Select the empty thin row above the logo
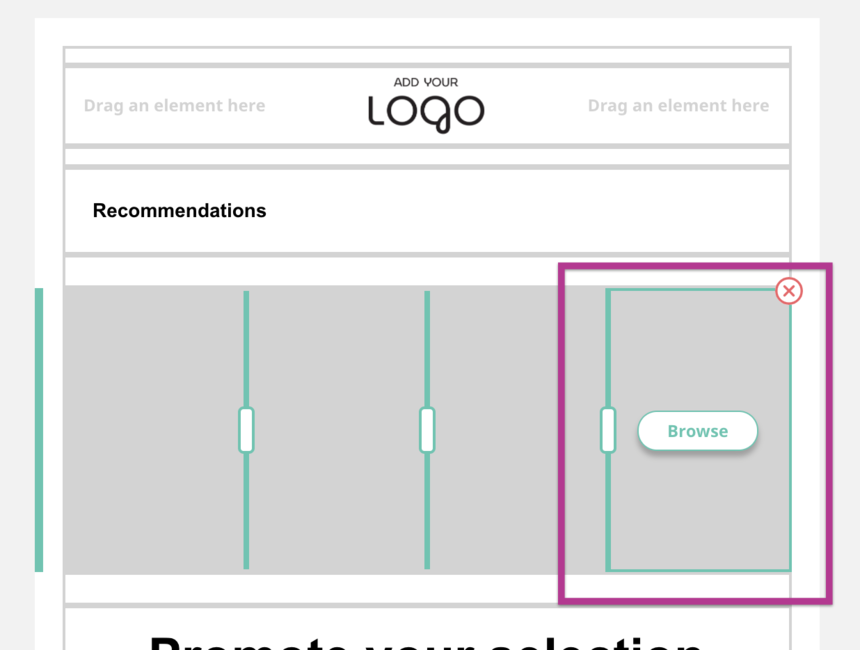This screenshot has width=860, height=650. [x=426, y=55]
